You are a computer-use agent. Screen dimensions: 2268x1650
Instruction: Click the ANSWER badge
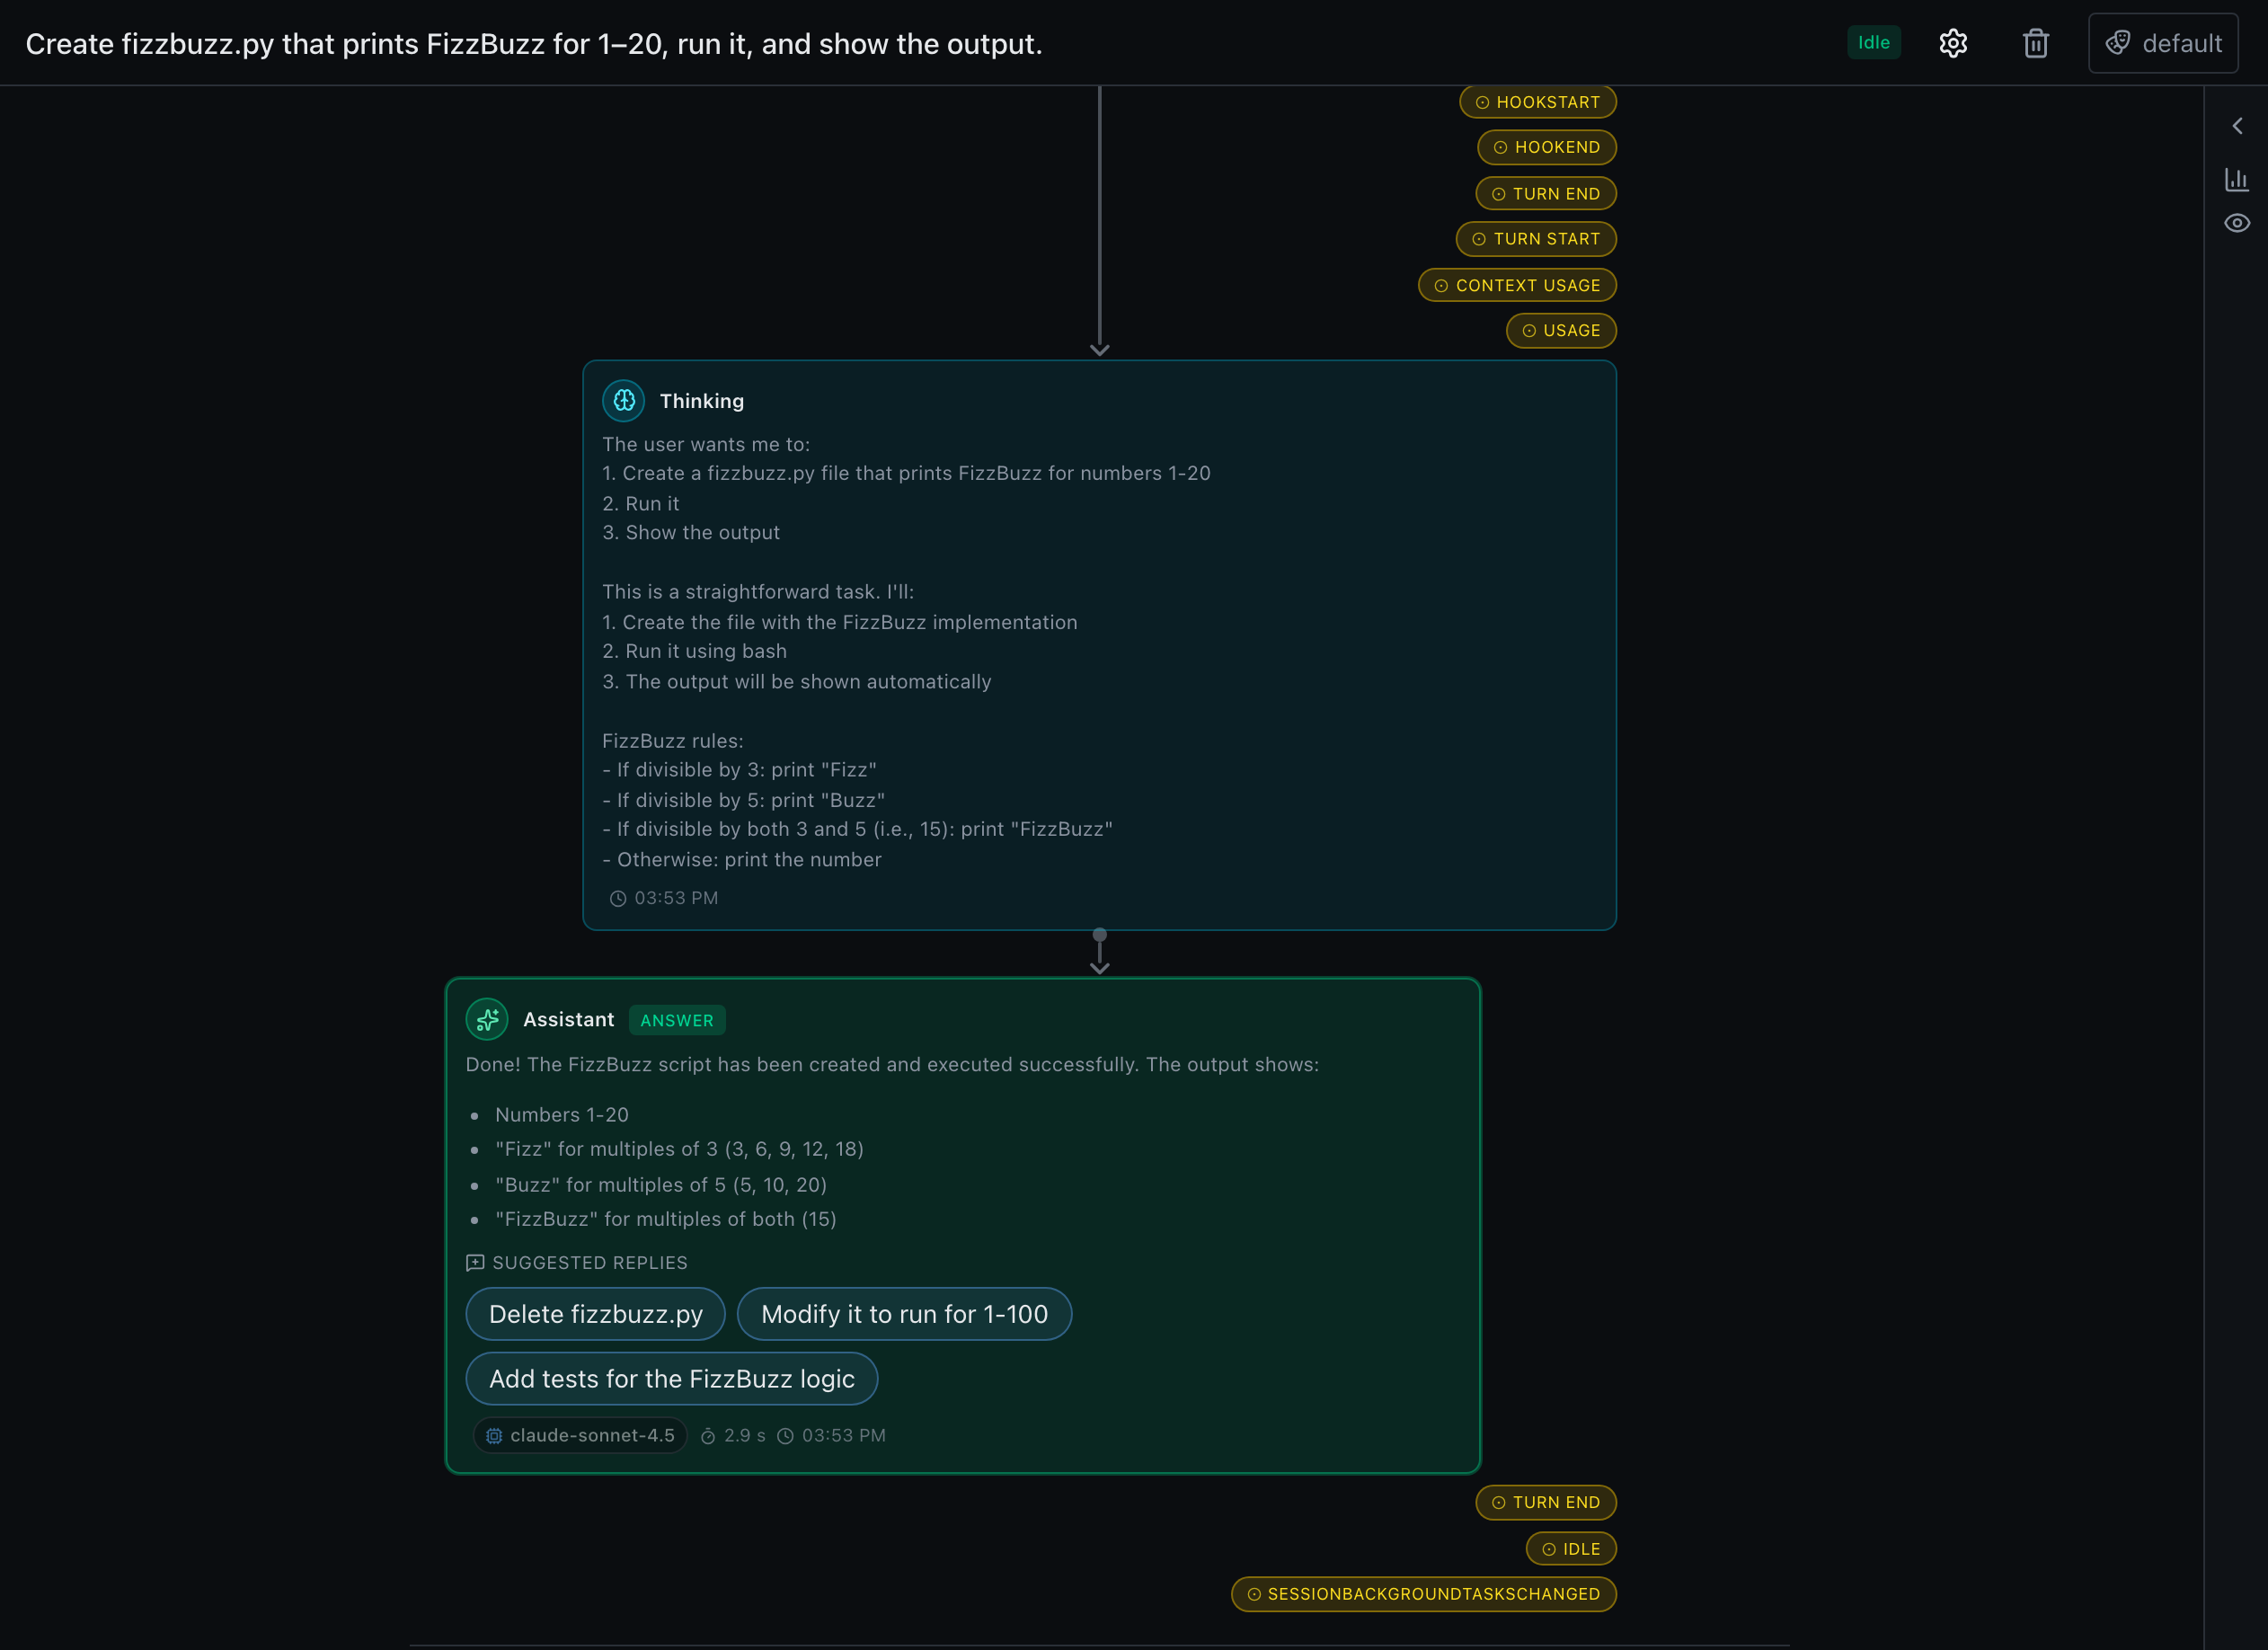pos(677,1021)
